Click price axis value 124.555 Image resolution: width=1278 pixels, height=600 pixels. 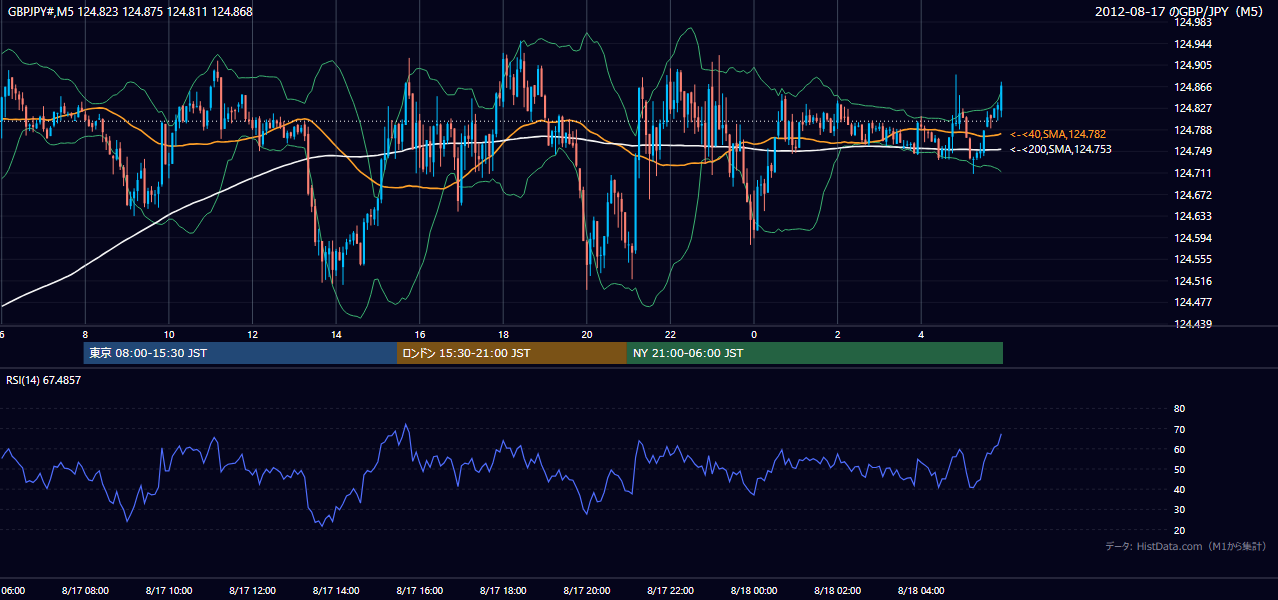pyautogui.click(x=1193, y=259)
